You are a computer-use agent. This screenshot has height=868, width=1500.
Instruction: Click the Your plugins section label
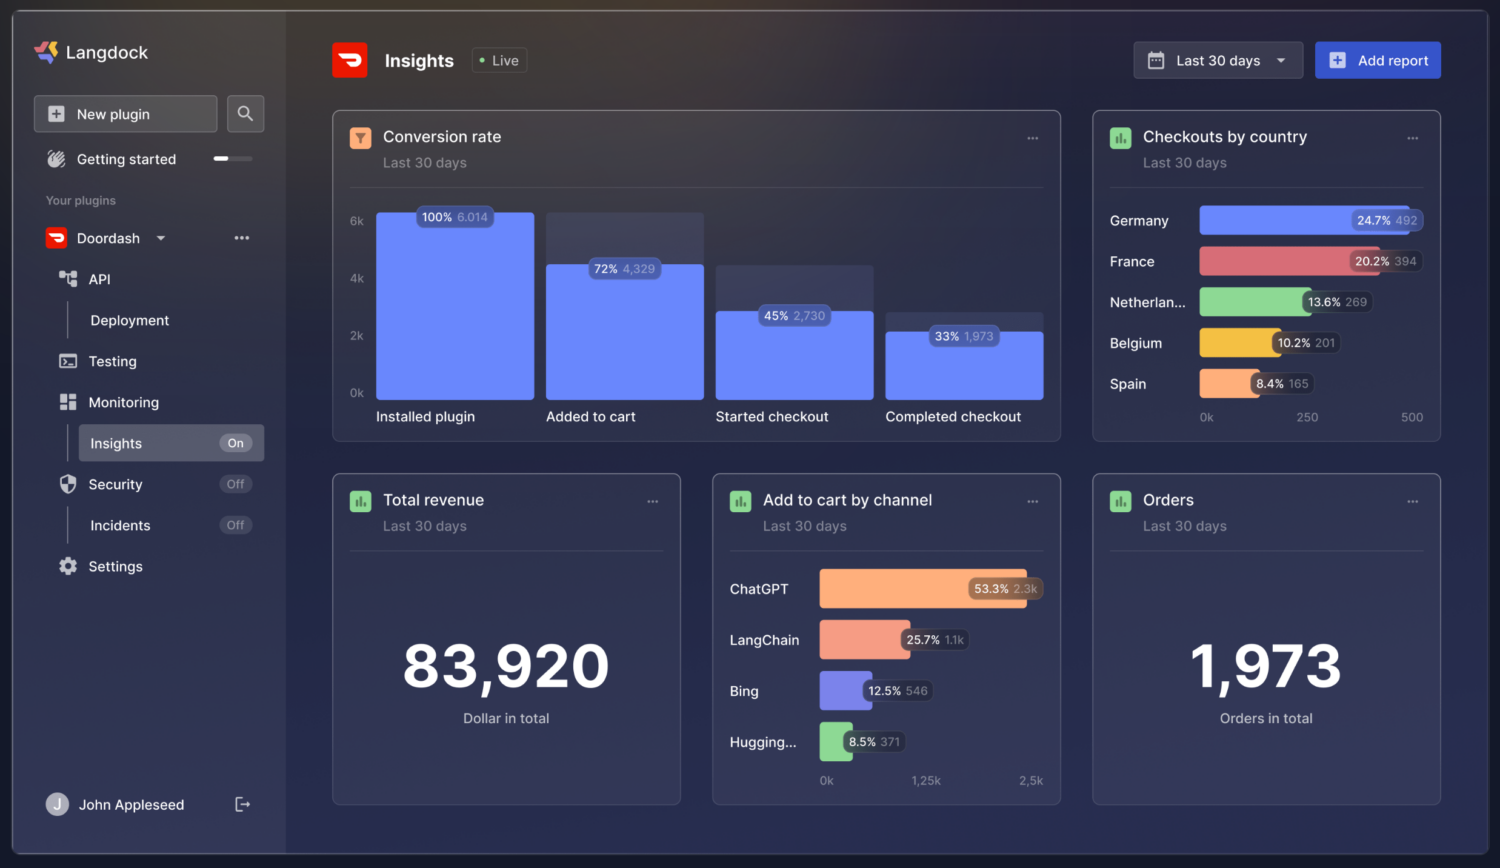coord(81,200)
